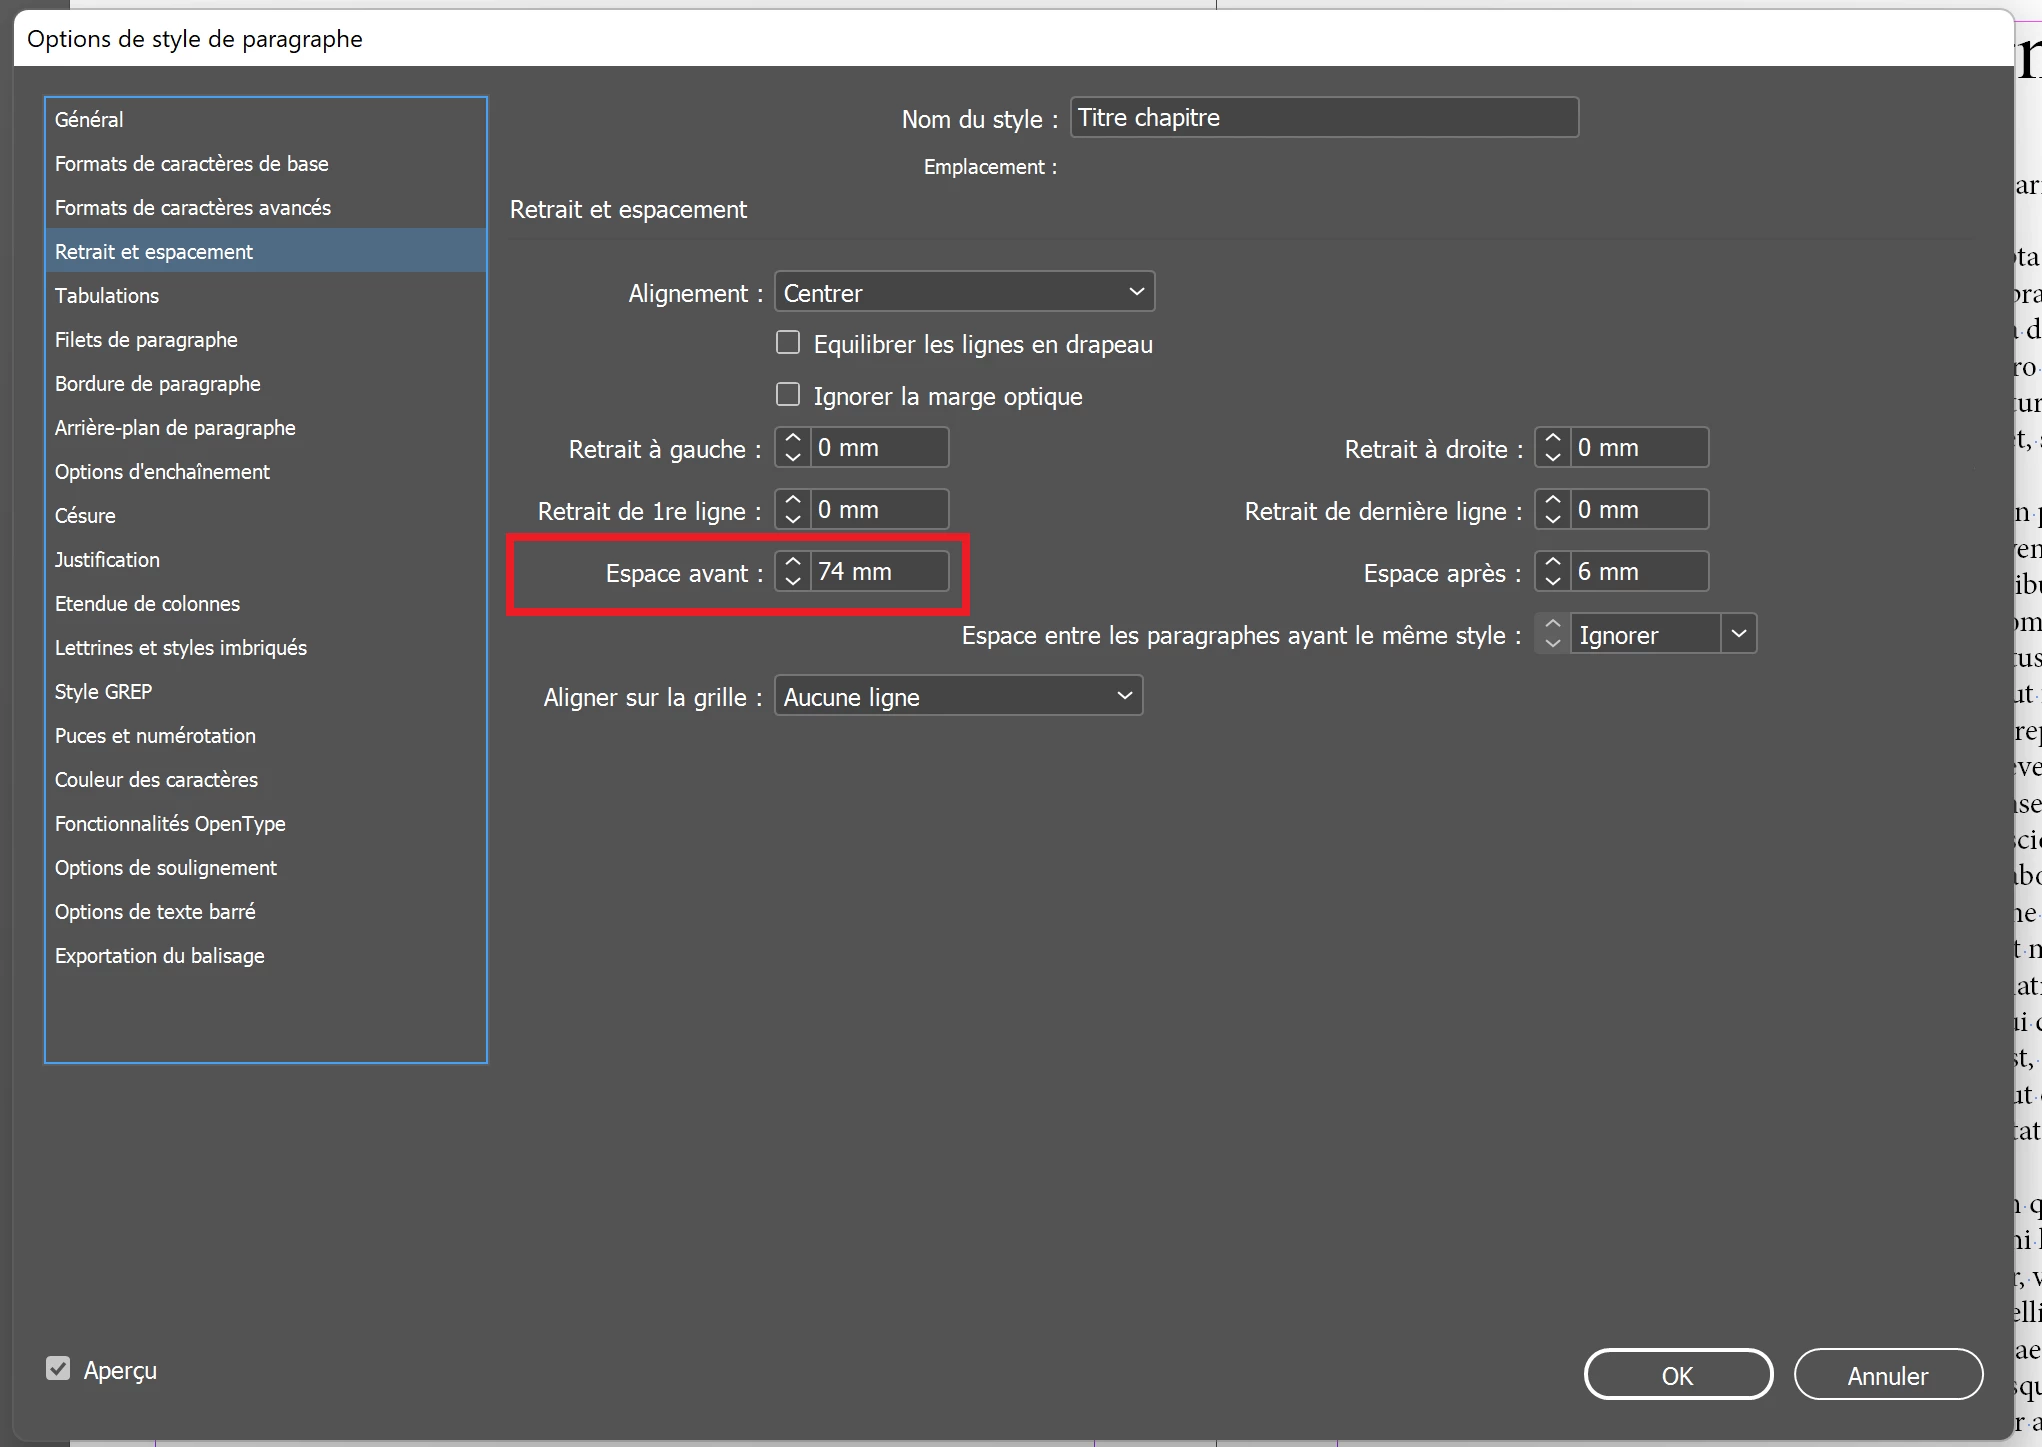The width and height of the screenshot is (2042, 1447).
Task: Confirm changes with the OK button
Action: (1677, 1375)
